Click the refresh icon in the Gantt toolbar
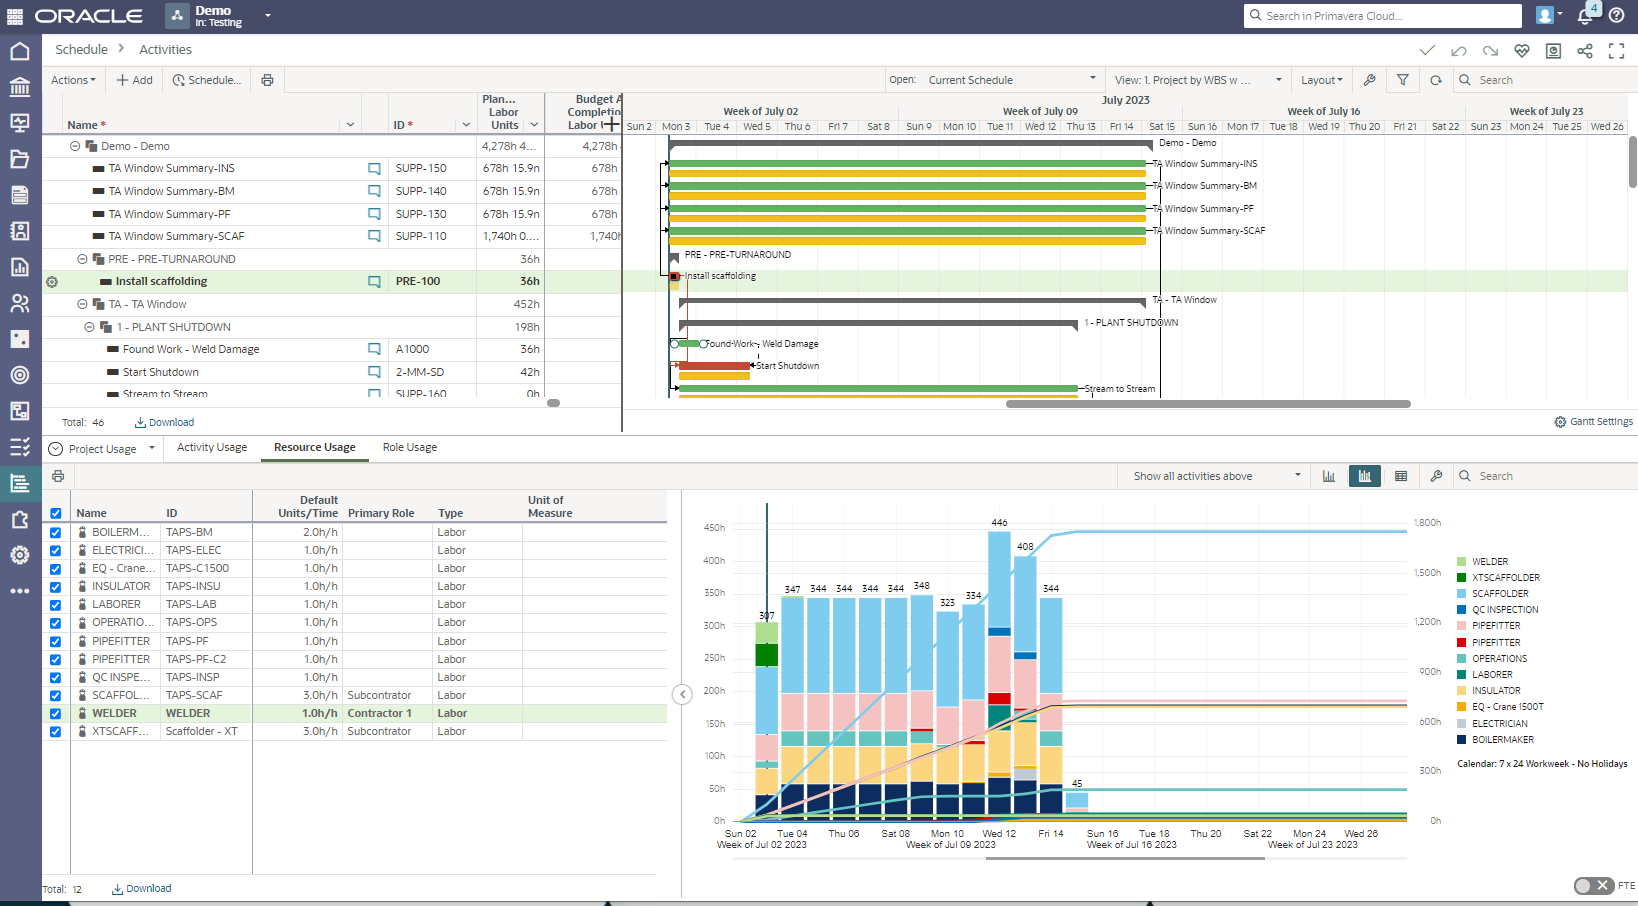 coord(1436,80)
